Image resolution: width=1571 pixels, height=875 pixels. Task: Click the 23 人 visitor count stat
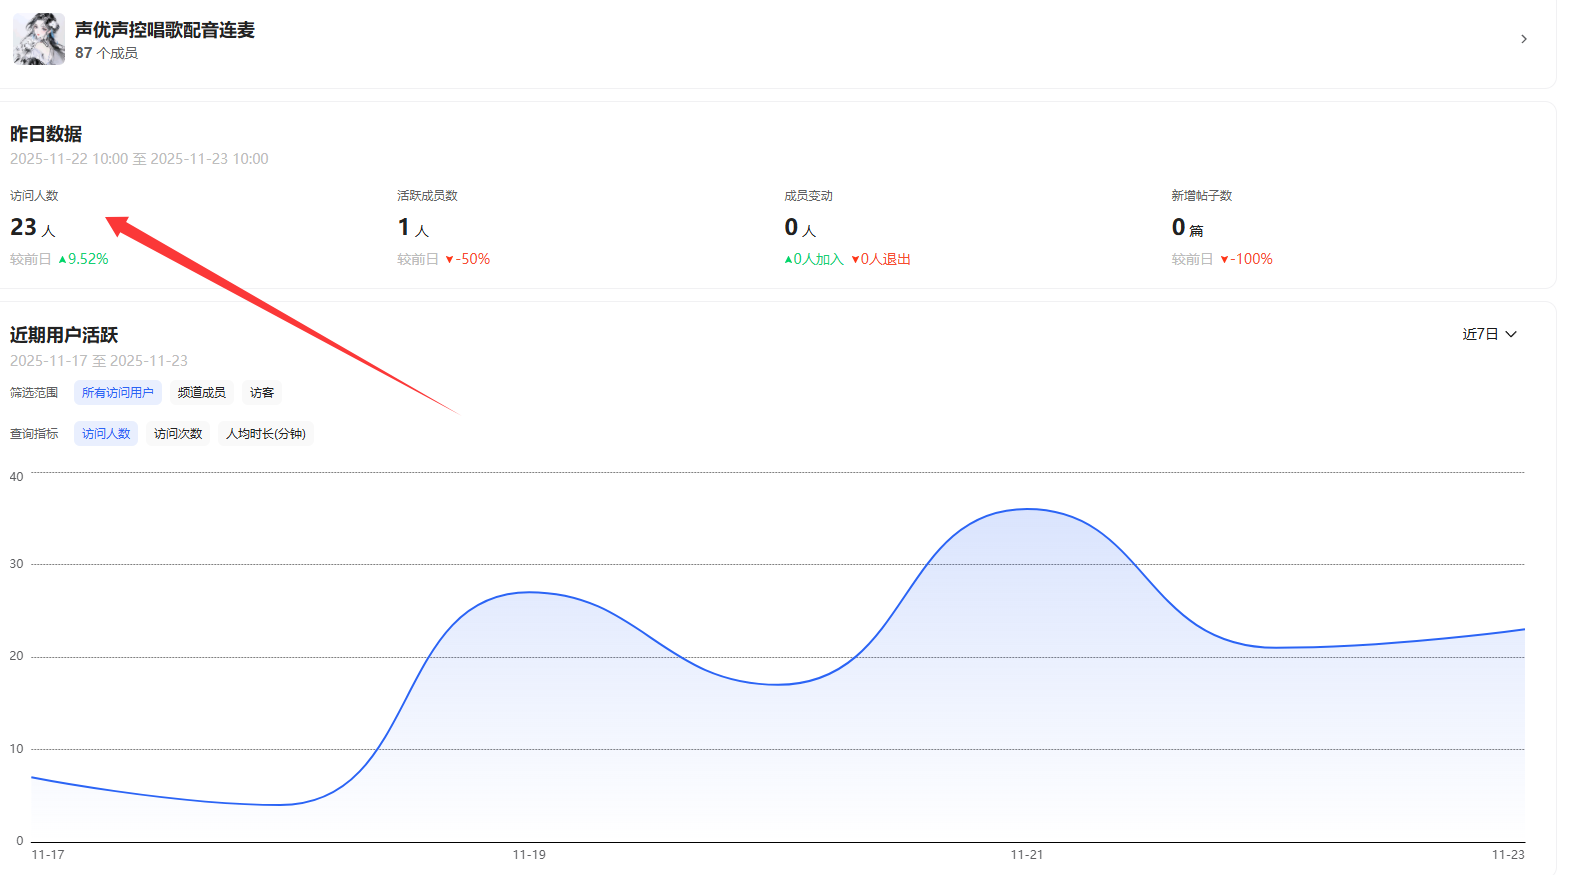(x=32, y=228)
